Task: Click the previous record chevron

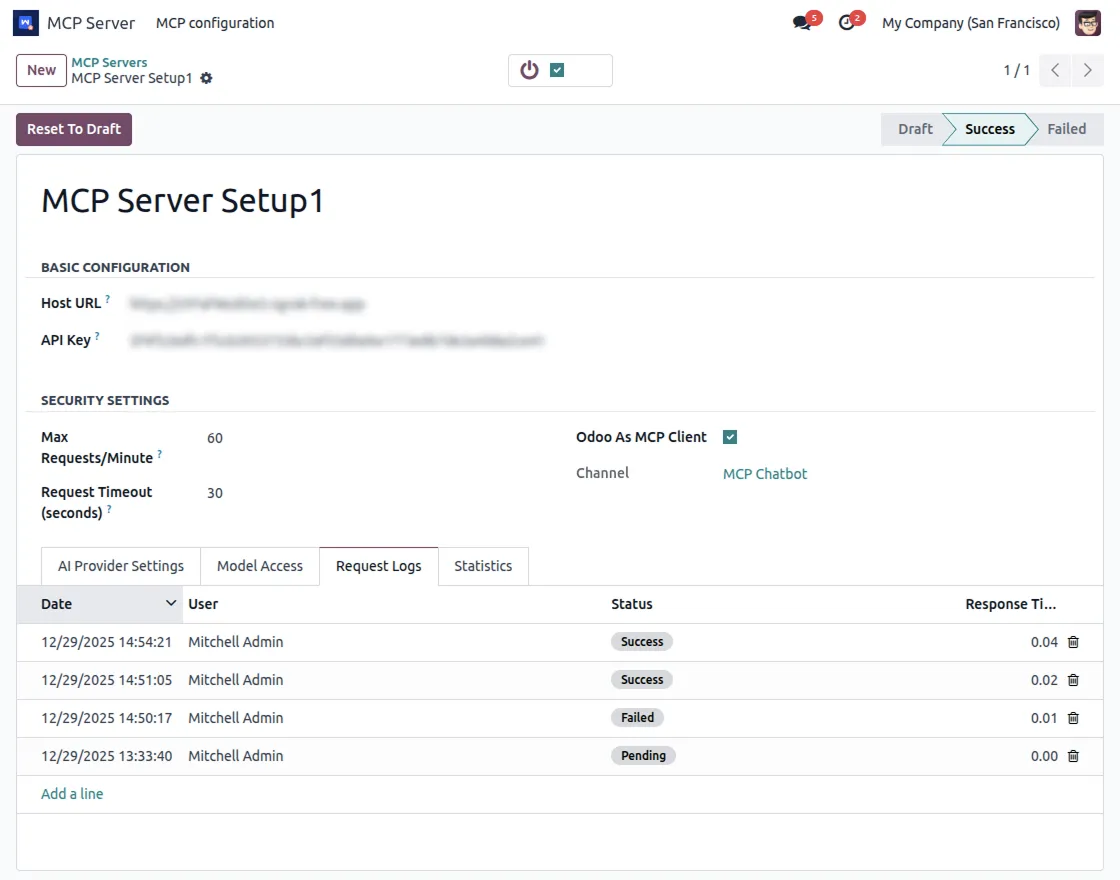Action: pyautogui.click(x=1056, y=70)
